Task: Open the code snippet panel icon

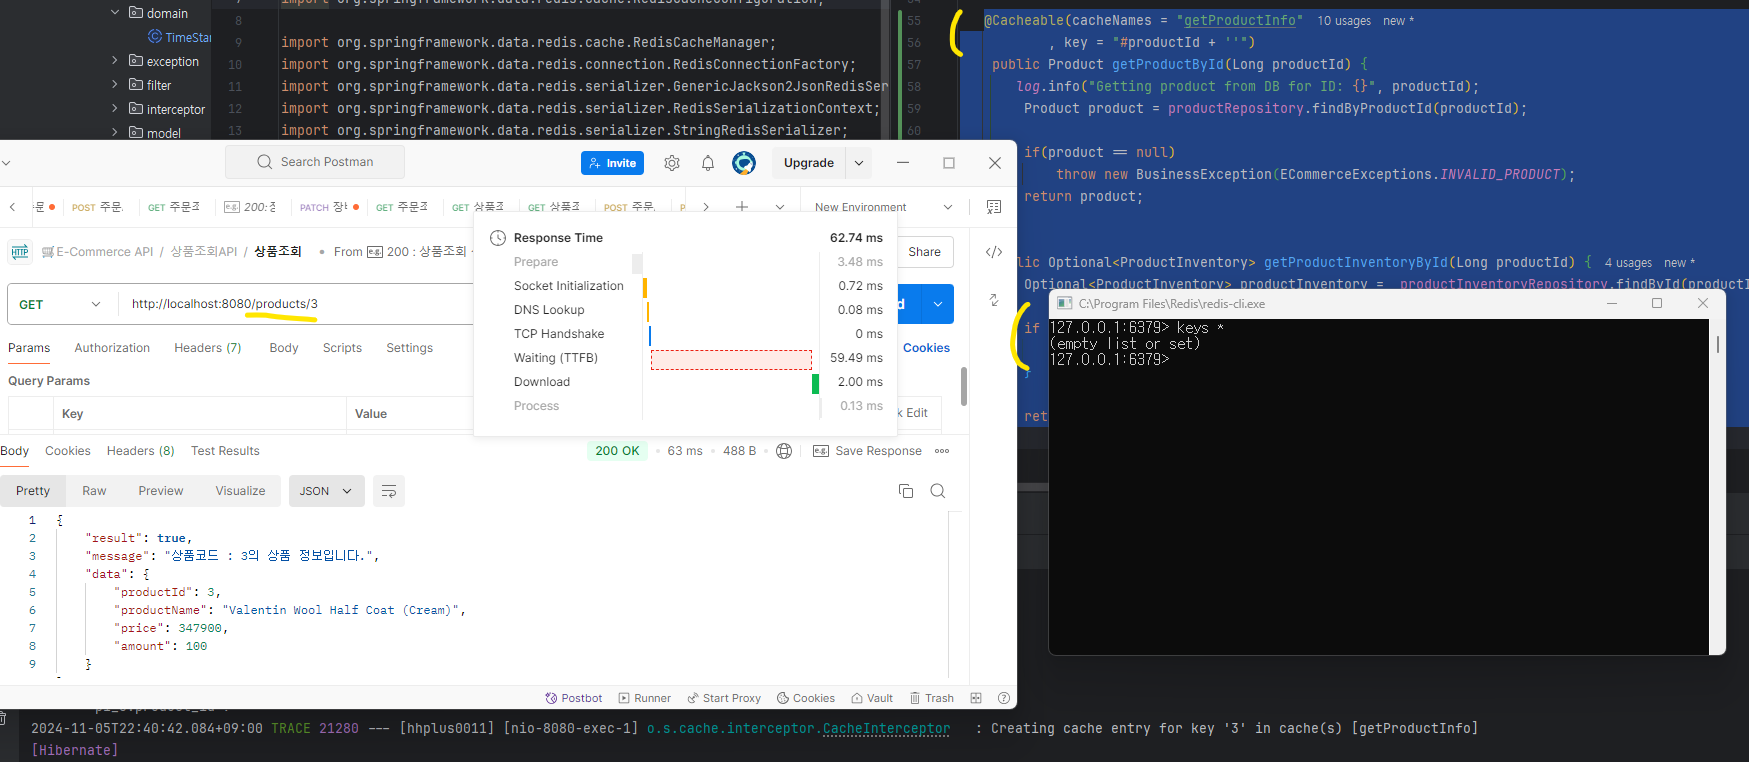Action: pos(994,252)
